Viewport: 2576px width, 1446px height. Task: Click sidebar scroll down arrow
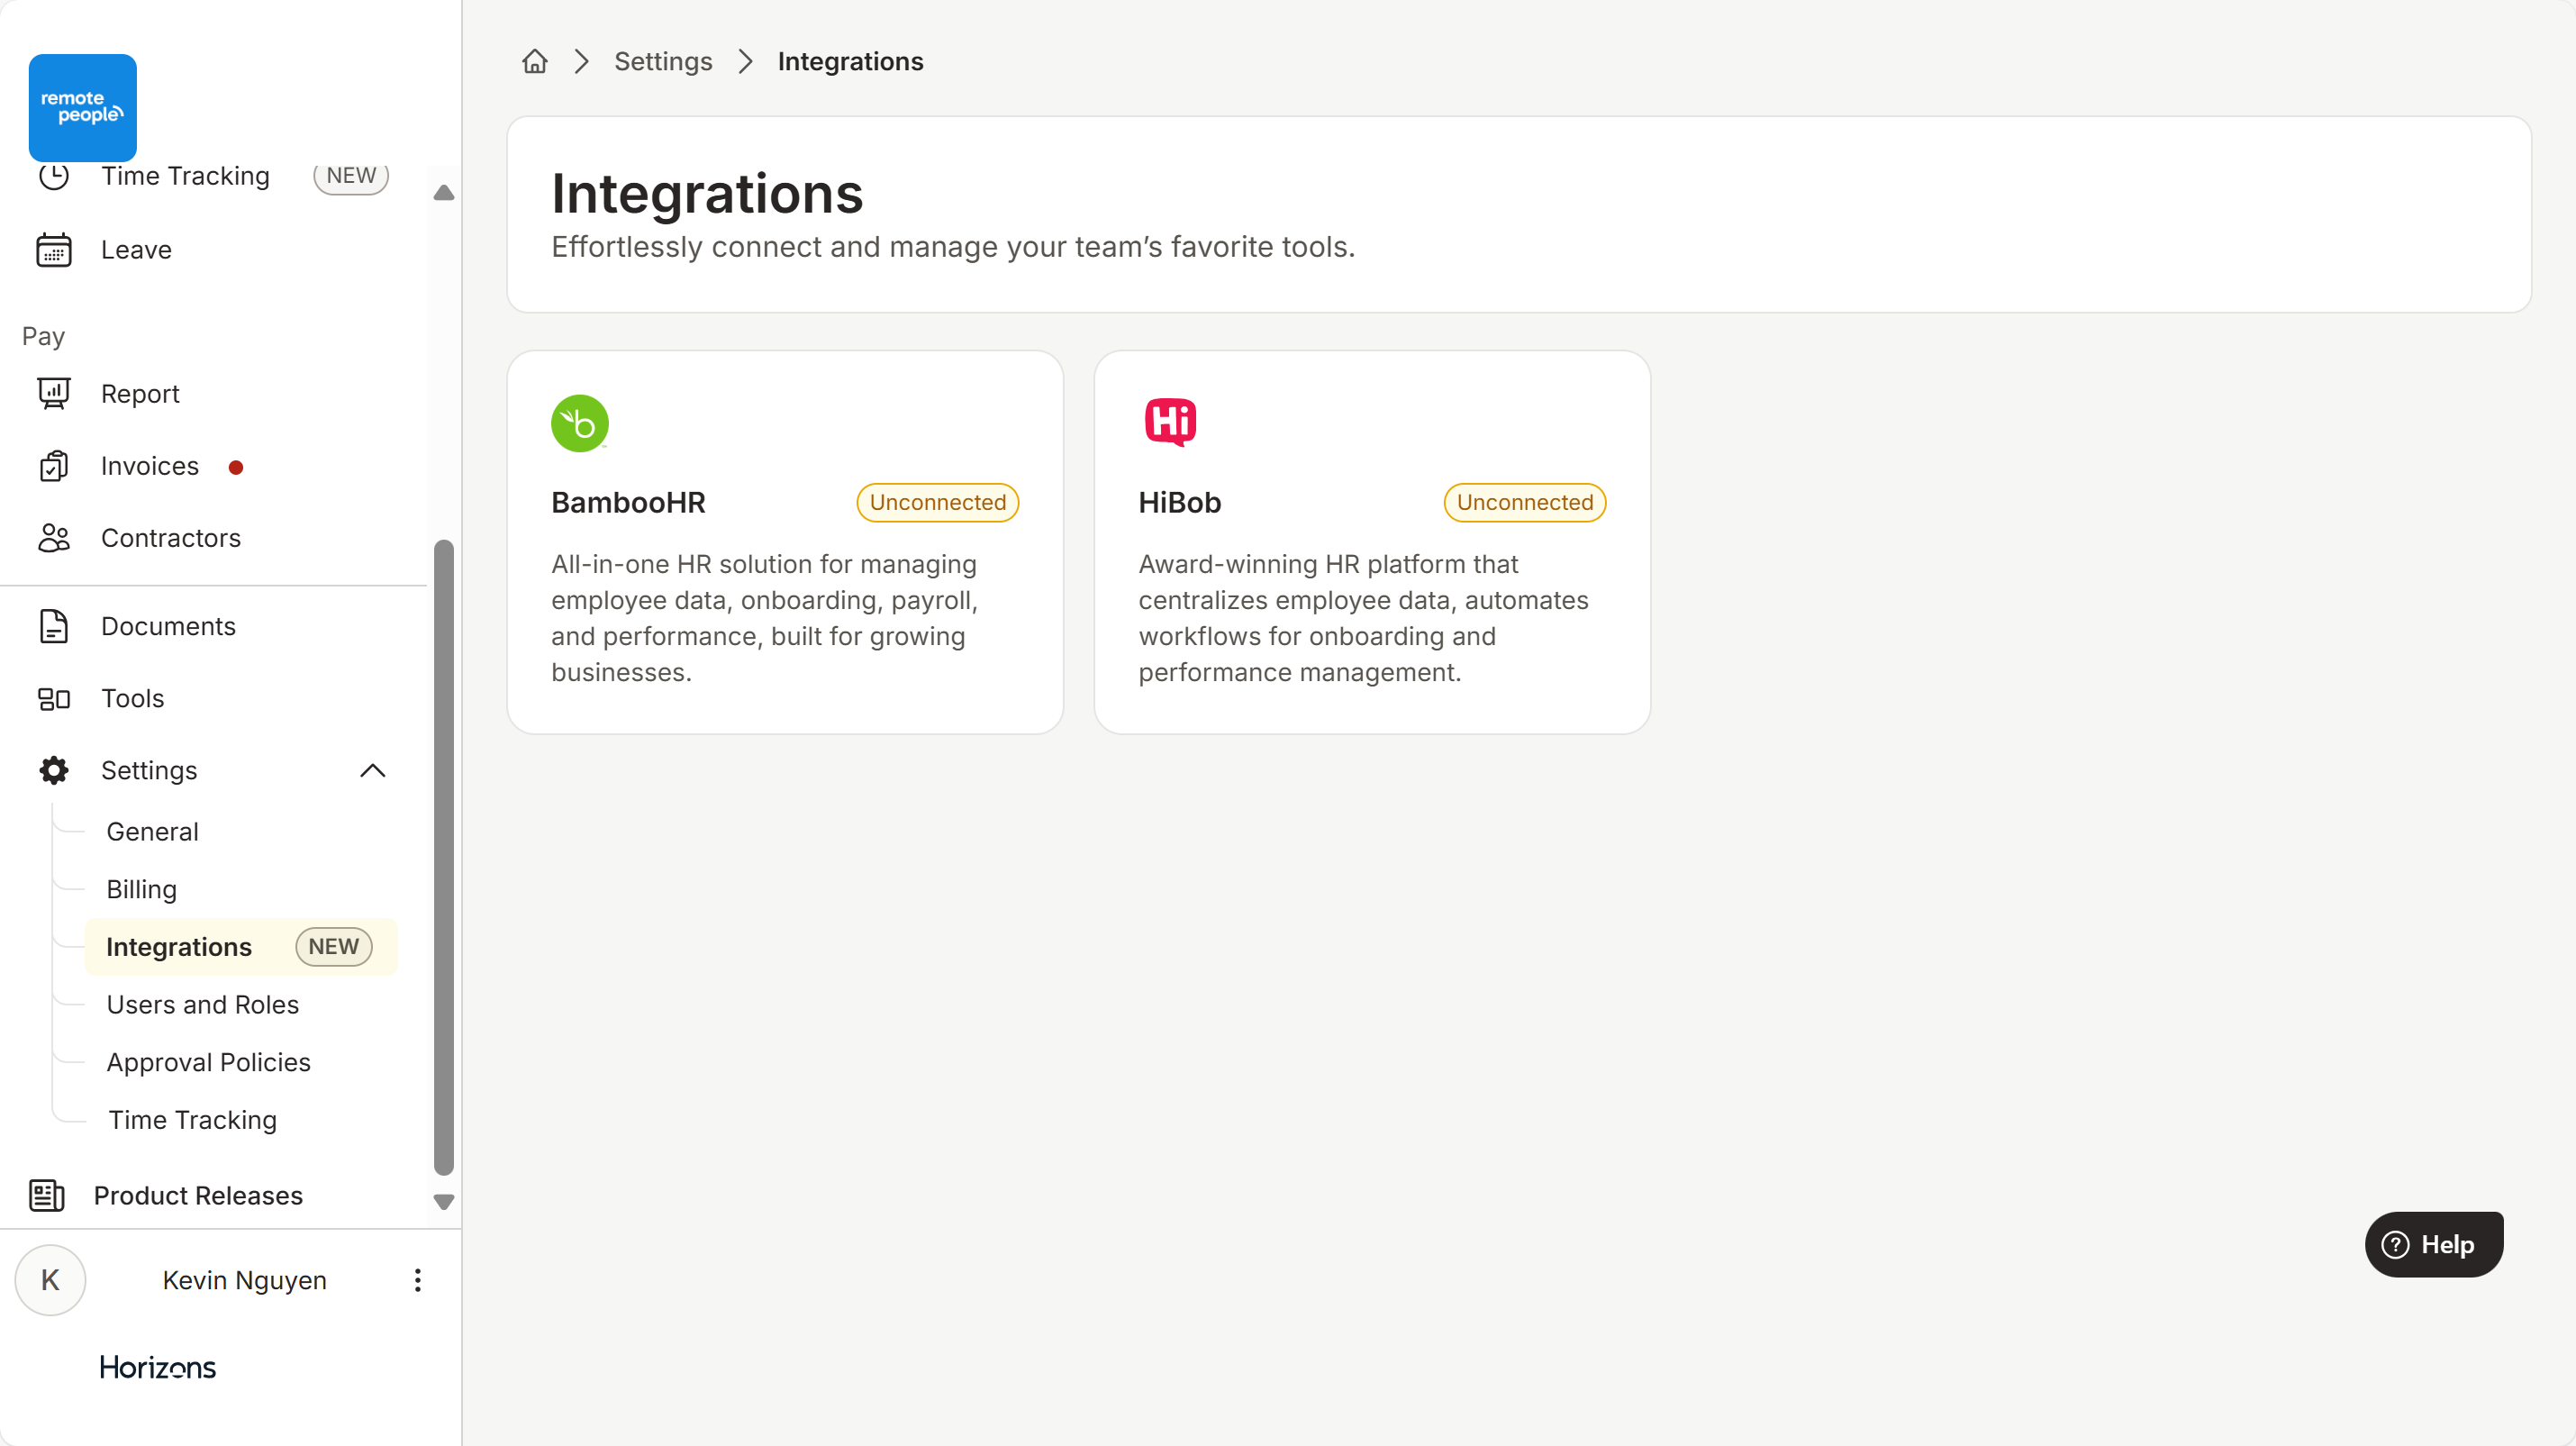[444, 1201]
